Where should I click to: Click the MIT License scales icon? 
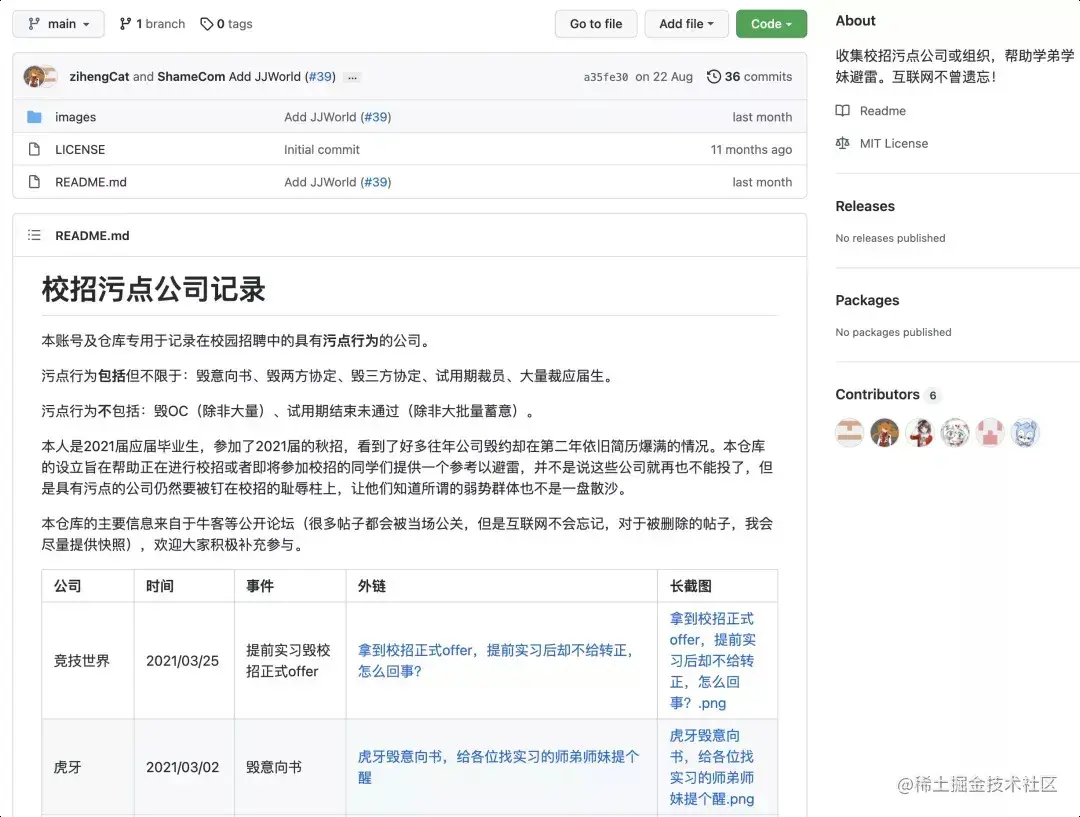click(842, 143)
